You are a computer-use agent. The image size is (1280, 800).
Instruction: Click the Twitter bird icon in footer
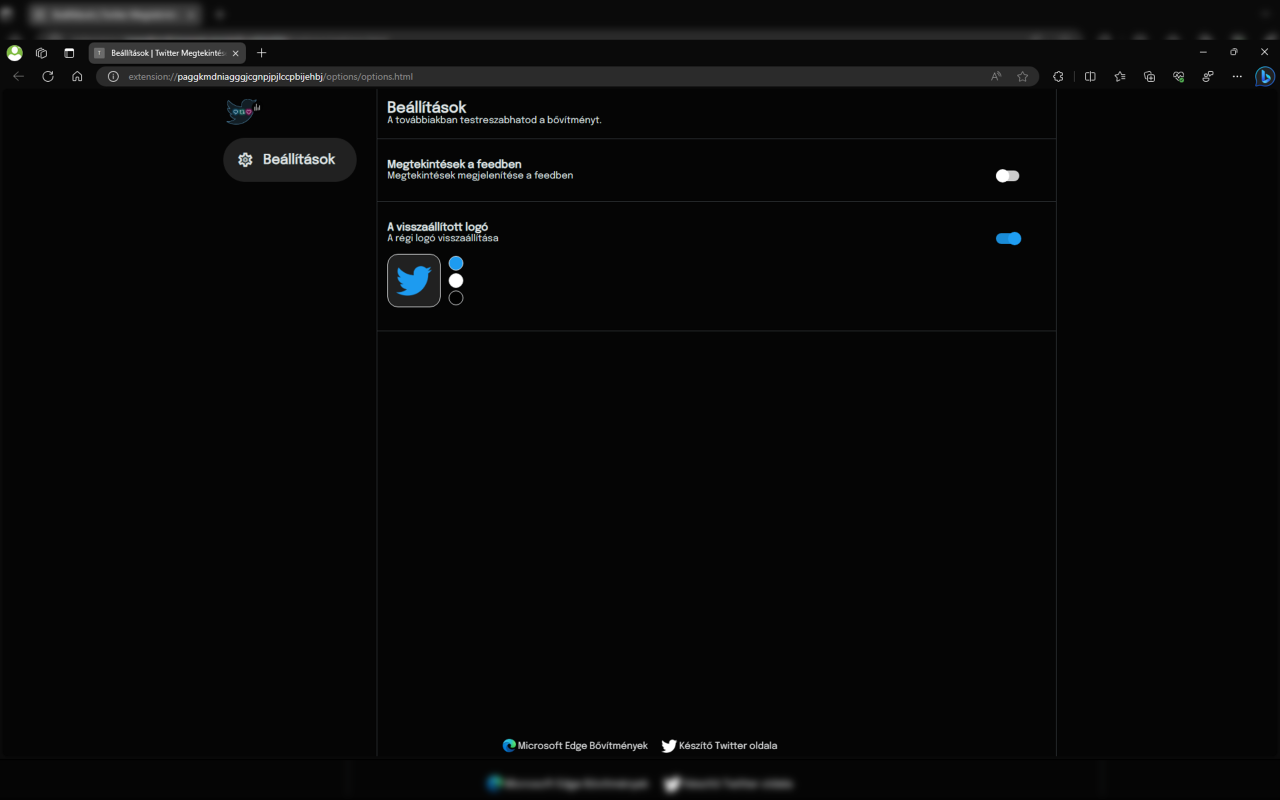coord(669,746)
